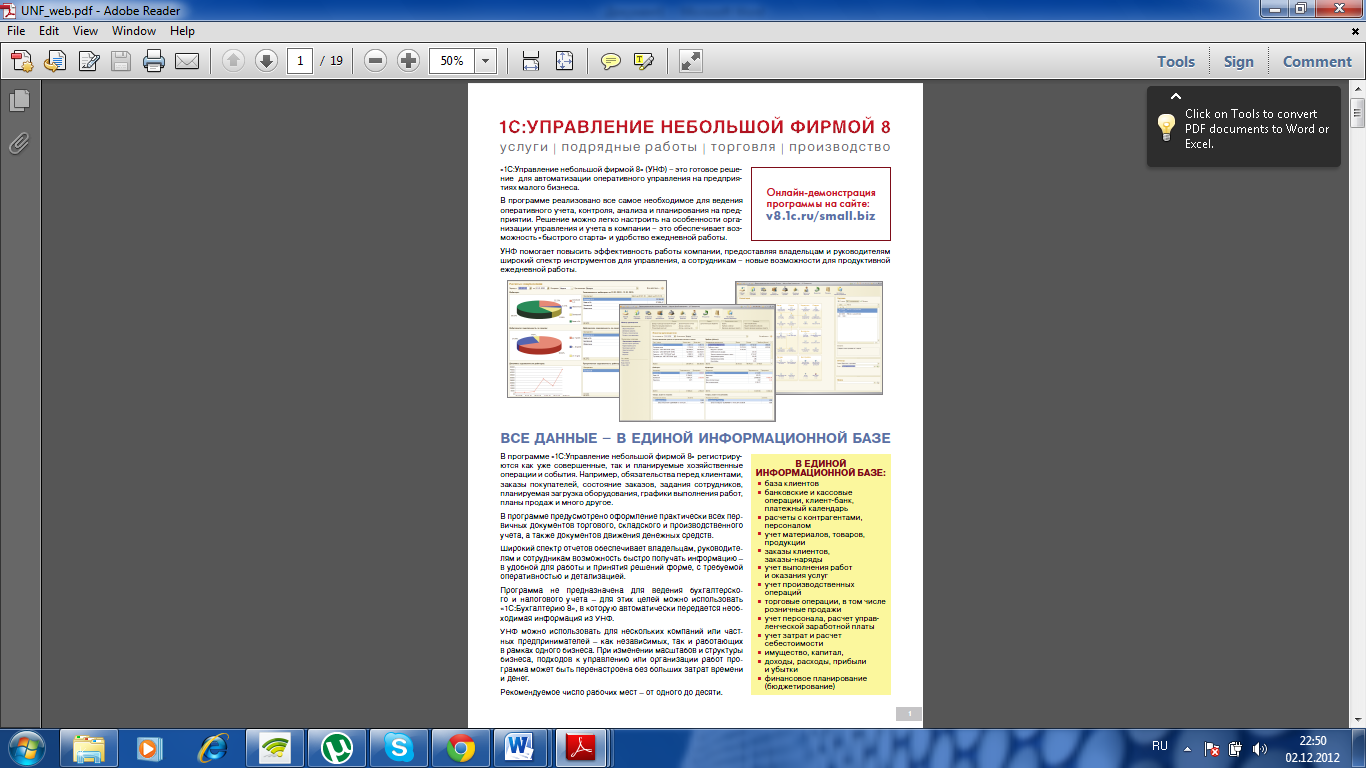The image size is (1366, 768).
Task: Click the save file floppy icon
Action: (121, 61)
